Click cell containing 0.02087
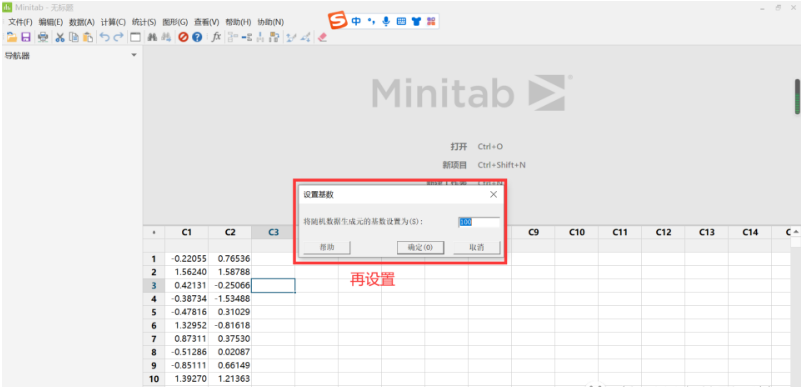This screenshot has width=802, height=387. click(x=230, y=352)
